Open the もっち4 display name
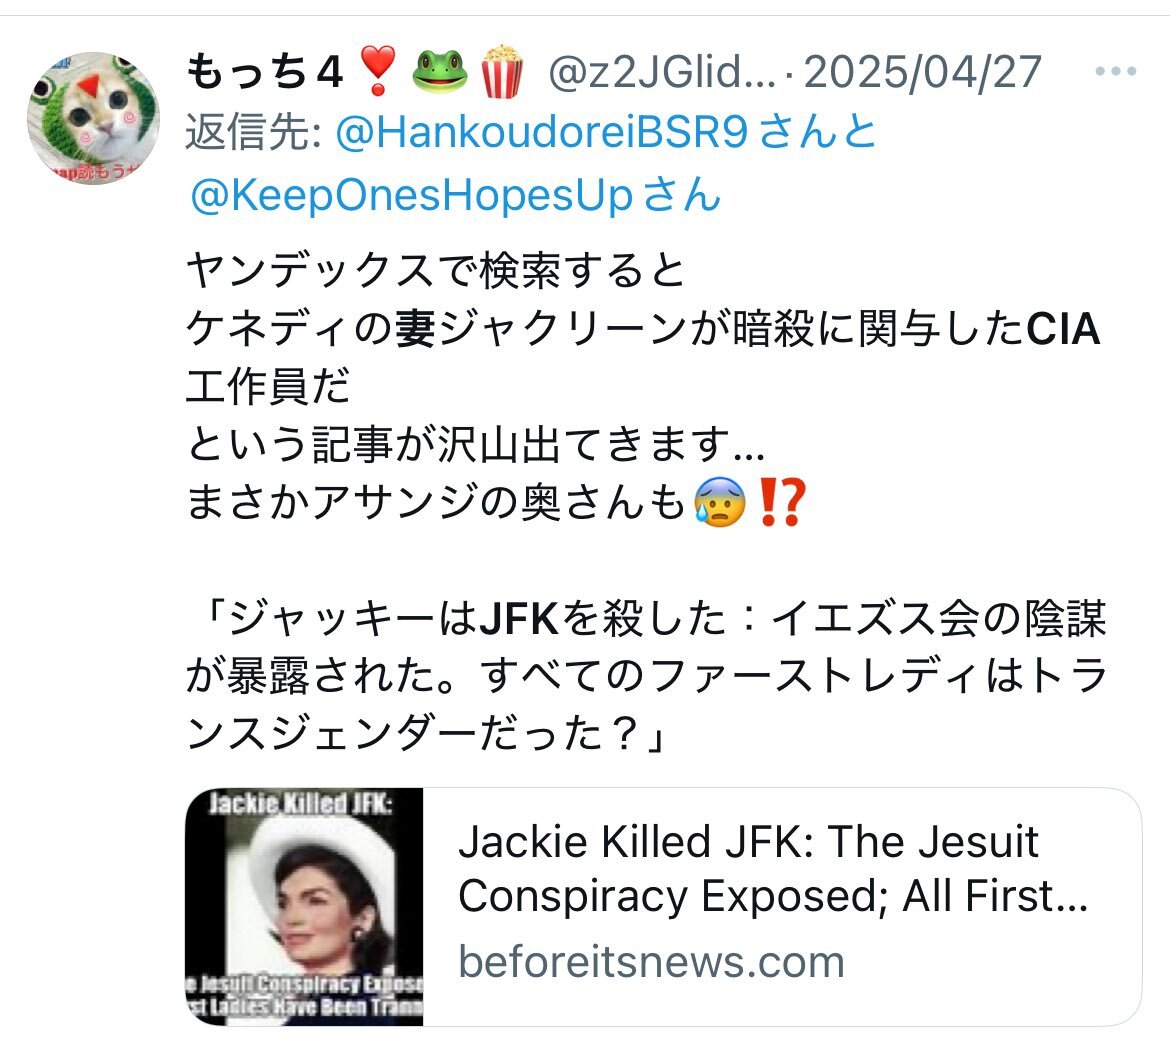 pyautogui.click(x=265, y=72)
